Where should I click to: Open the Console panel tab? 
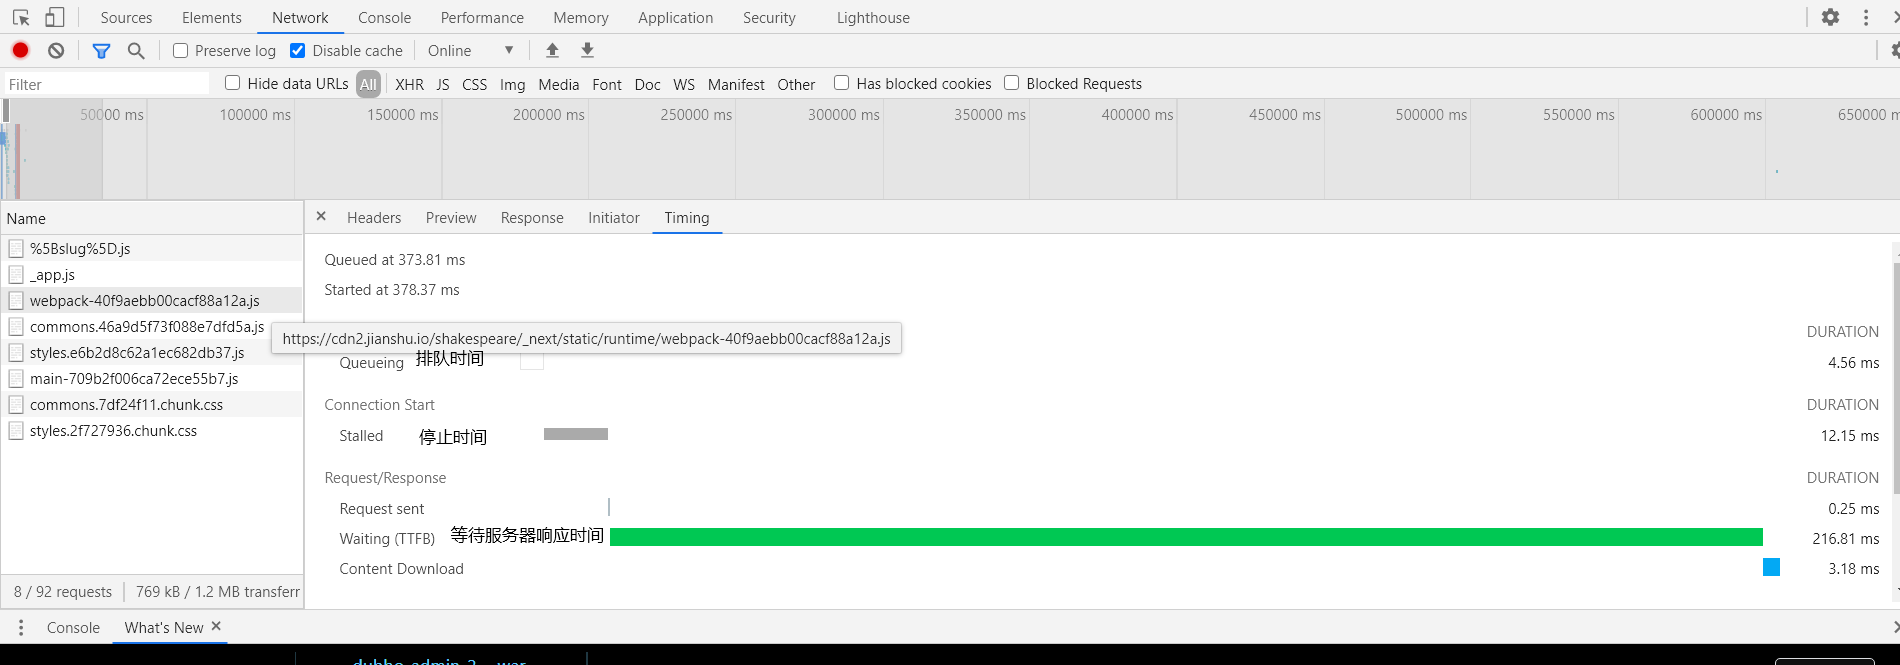[385, 17]
